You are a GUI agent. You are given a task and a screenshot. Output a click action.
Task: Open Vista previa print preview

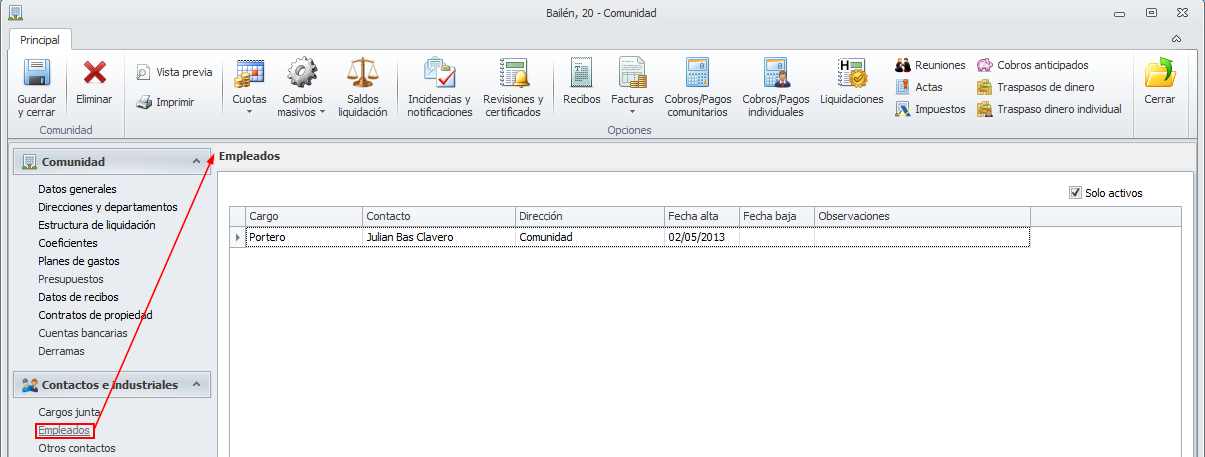174,72
